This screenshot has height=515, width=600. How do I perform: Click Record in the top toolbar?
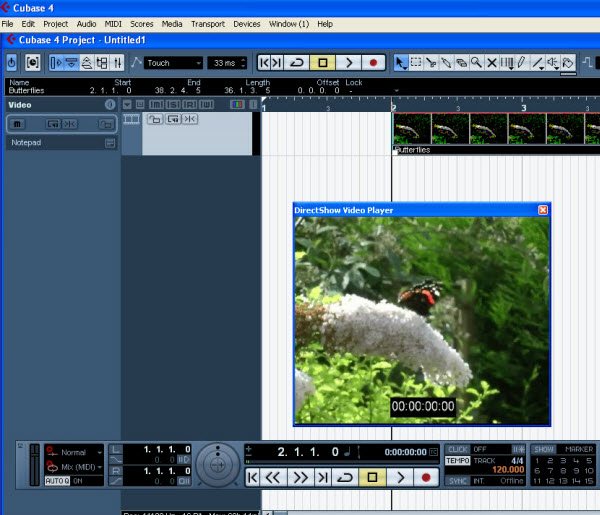[x=373, y=62]
